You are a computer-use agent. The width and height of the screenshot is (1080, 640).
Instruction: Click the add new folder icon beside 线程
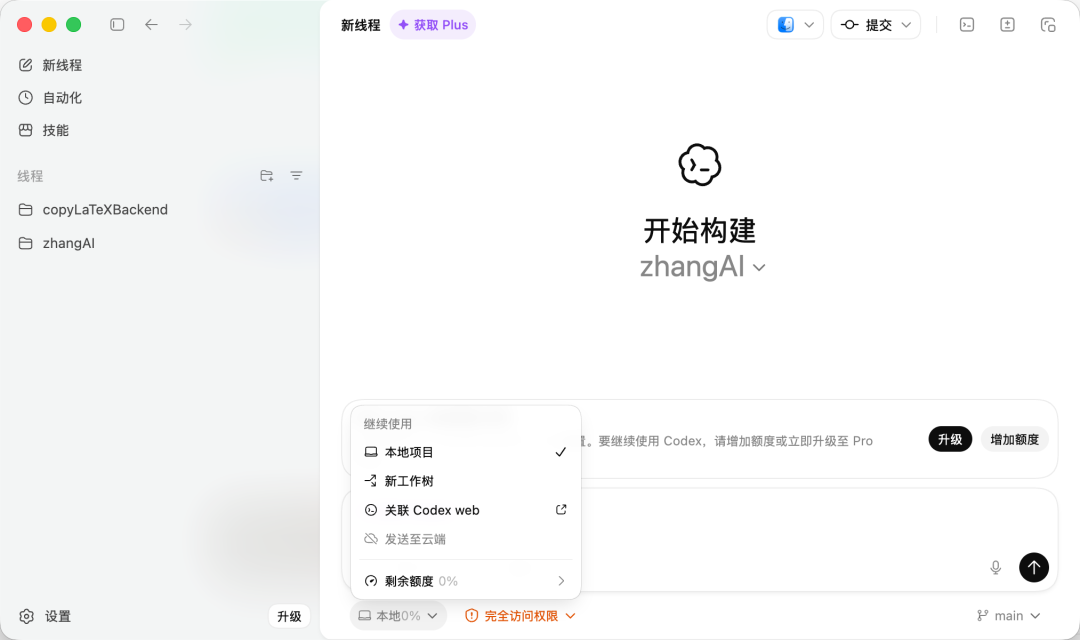click(267, 176)
